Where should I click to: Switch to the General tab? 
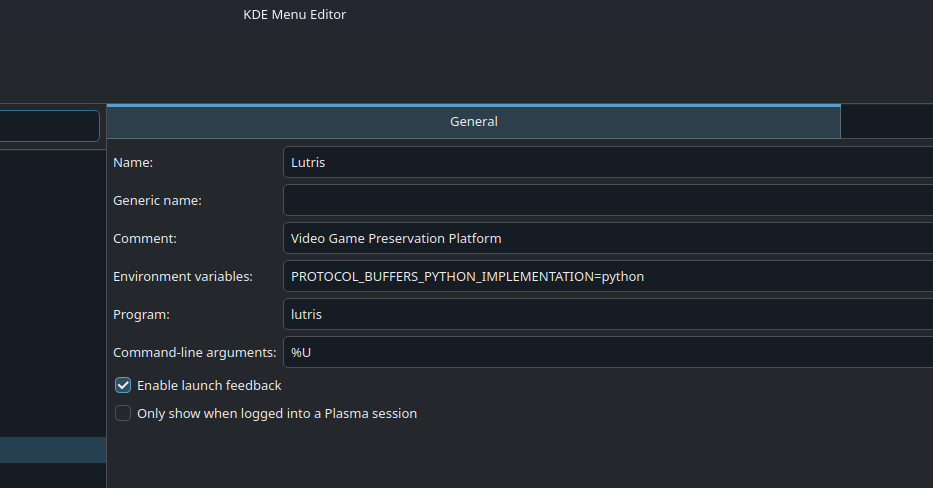[x=473, y=121]
